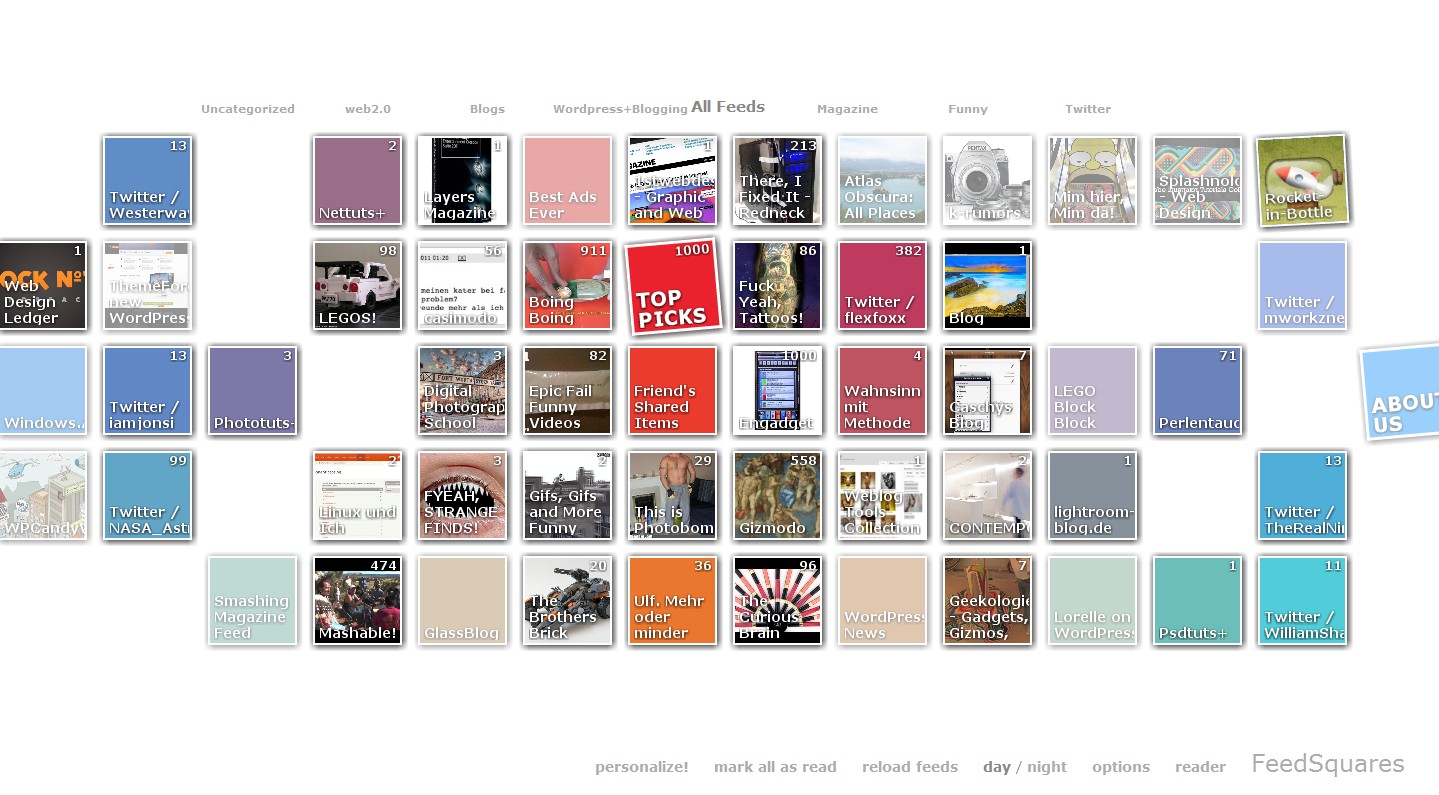The image size is (1439, 795).
Task: Open the Engadget feed square
Action: (x=777, y=391)
